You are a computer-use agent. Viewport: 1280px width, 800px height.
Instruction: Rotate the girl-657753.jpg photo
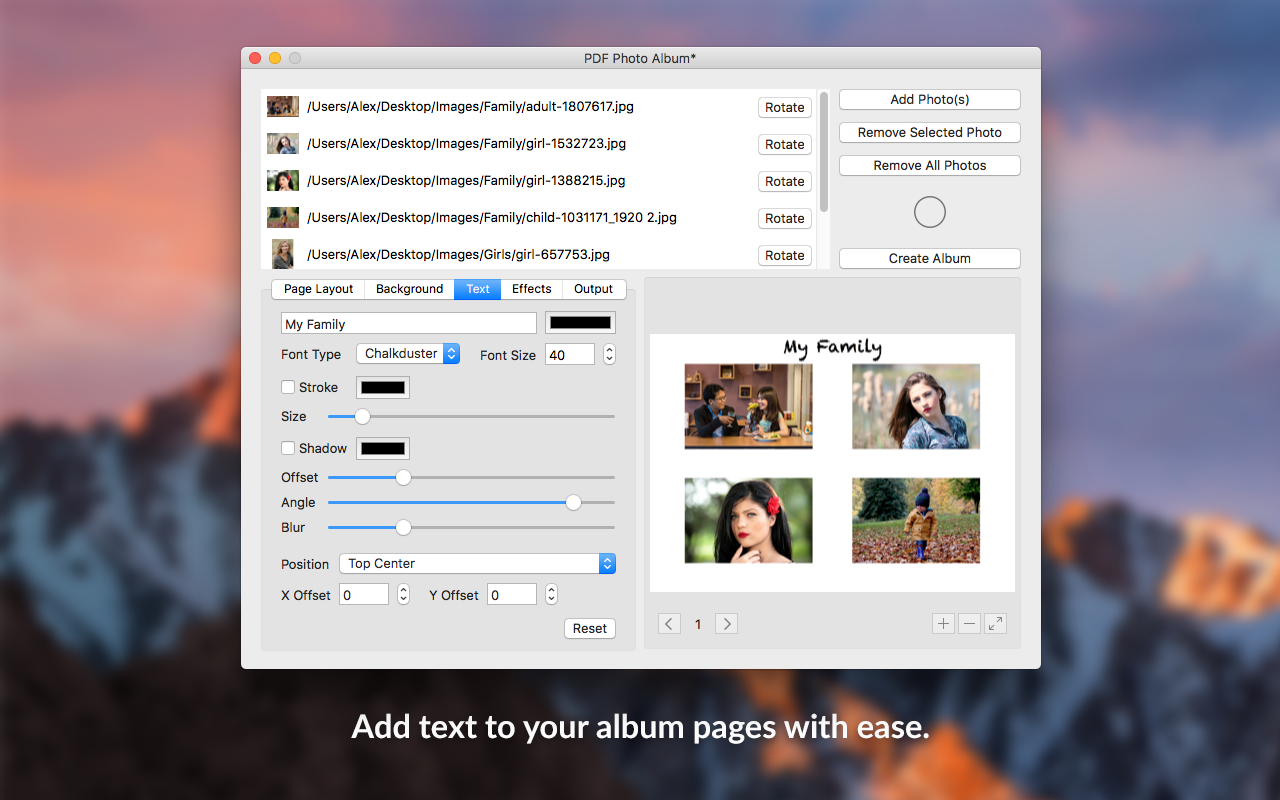coord(785,255)
